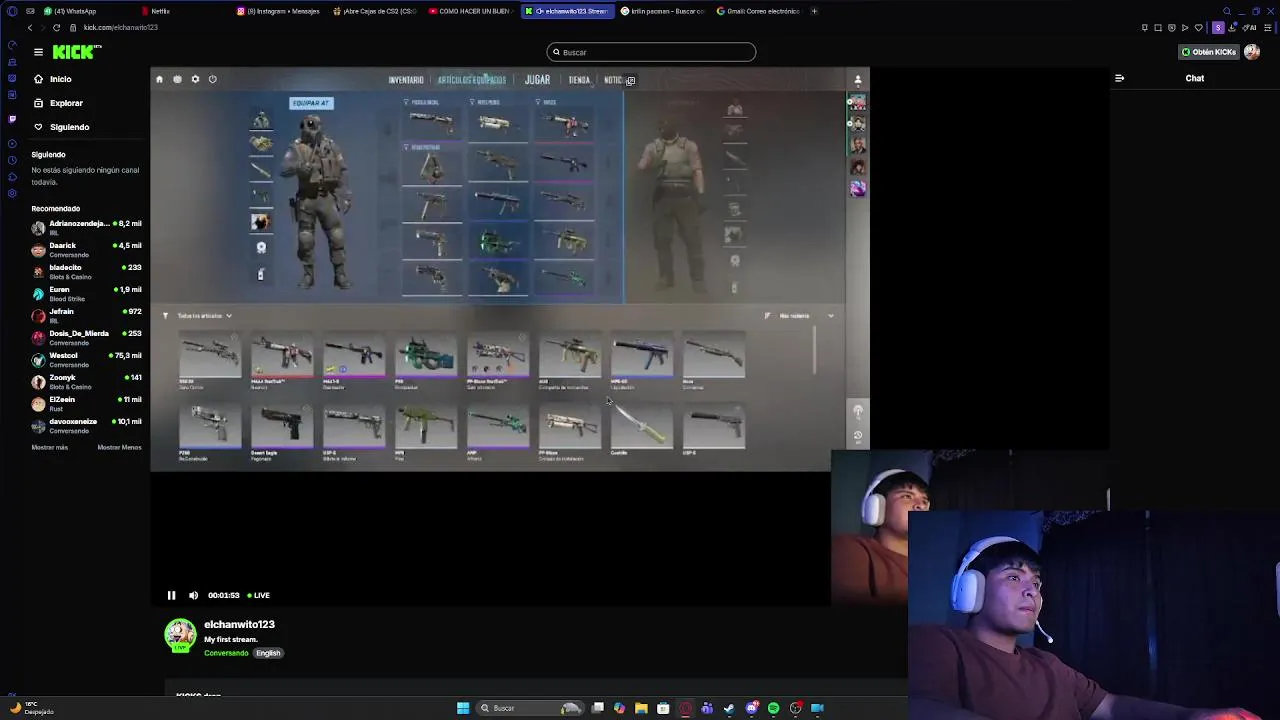The image size is (1280, 720).
Task: Select INVENTARIO tab in game menu
Action: (406, 80)
